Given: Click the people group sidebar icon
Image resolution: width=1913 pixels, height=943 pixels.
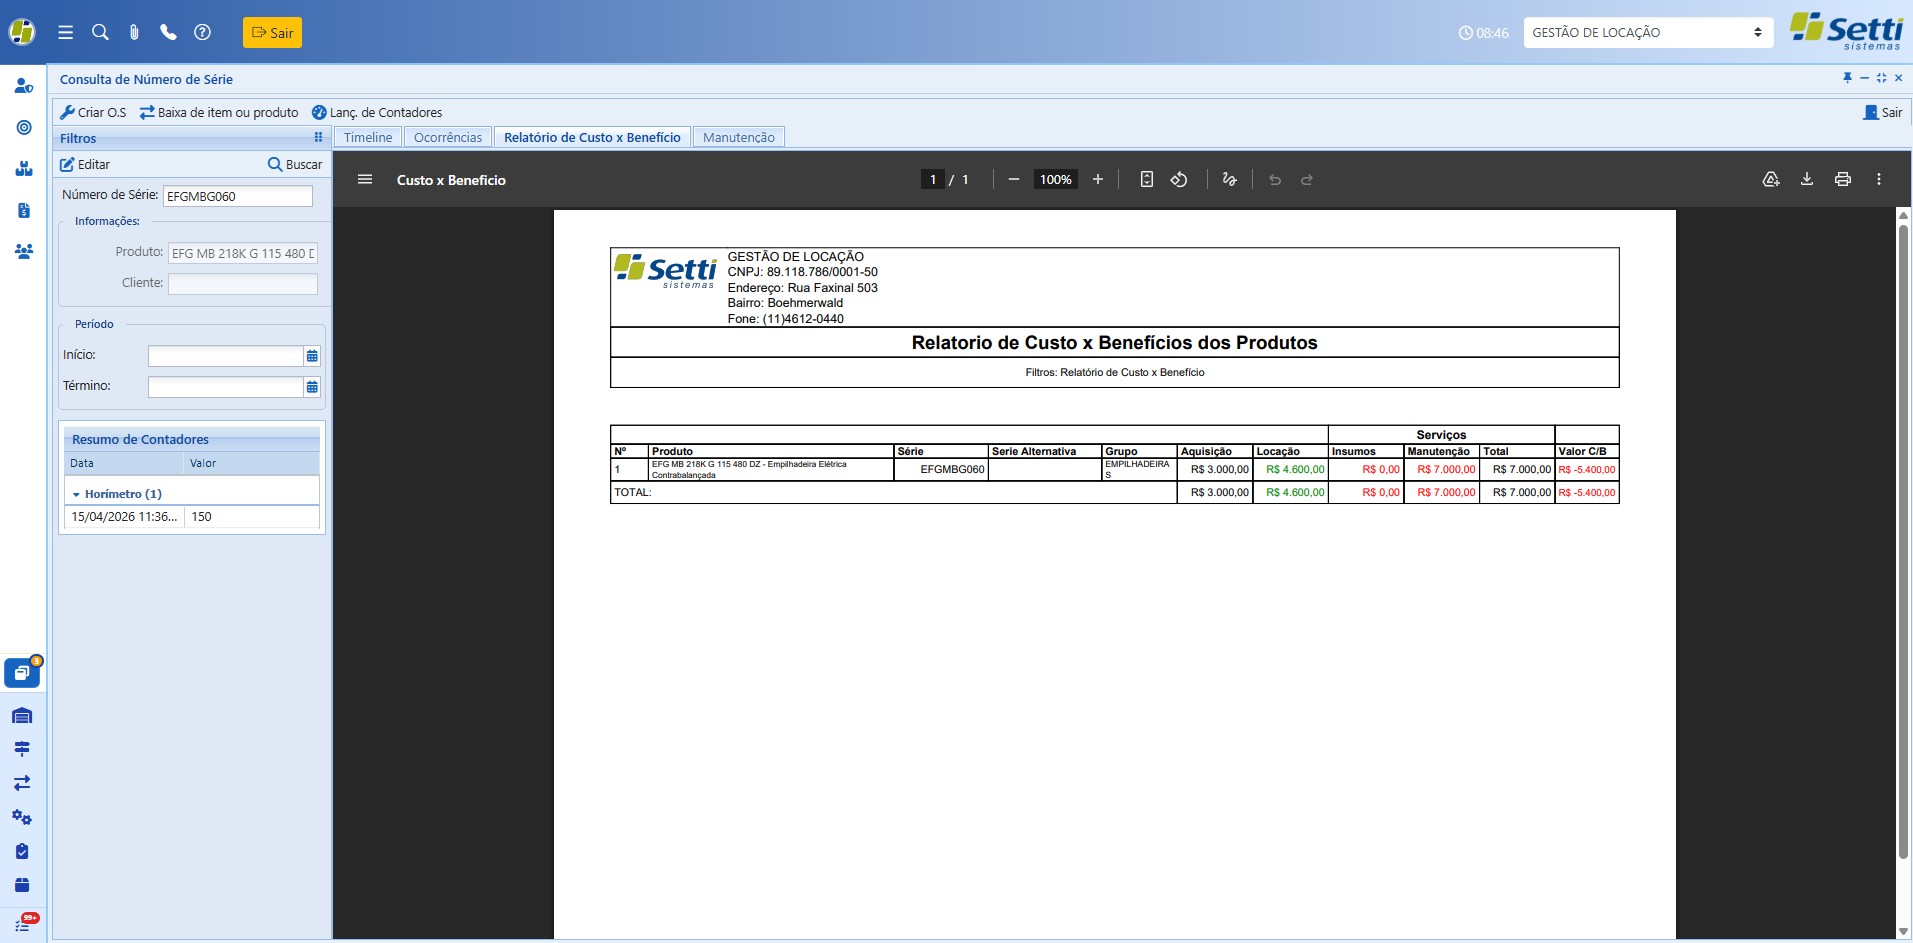Looking at the screenshot, I should 23,252.
